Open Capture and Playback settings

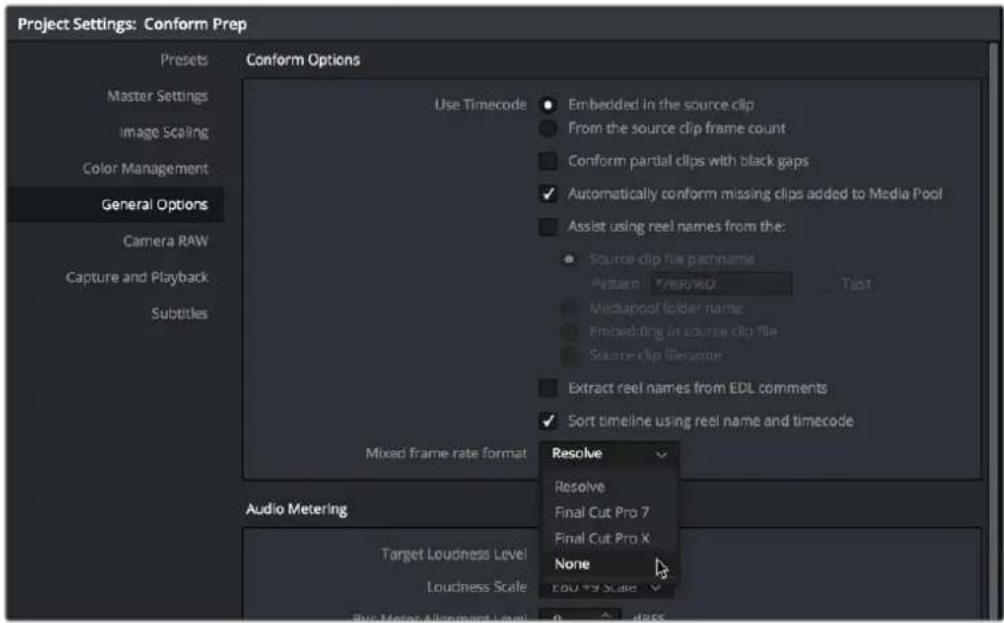(x=137, y=277)
